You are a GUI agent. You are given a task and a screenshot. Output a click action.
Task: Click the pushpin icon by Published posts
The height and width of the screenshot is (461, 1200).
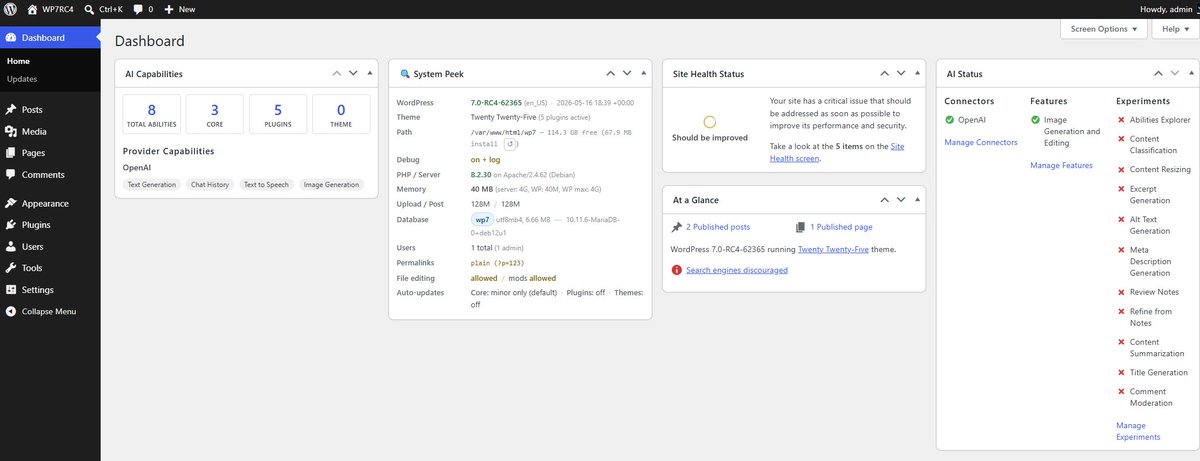[677, 227]
